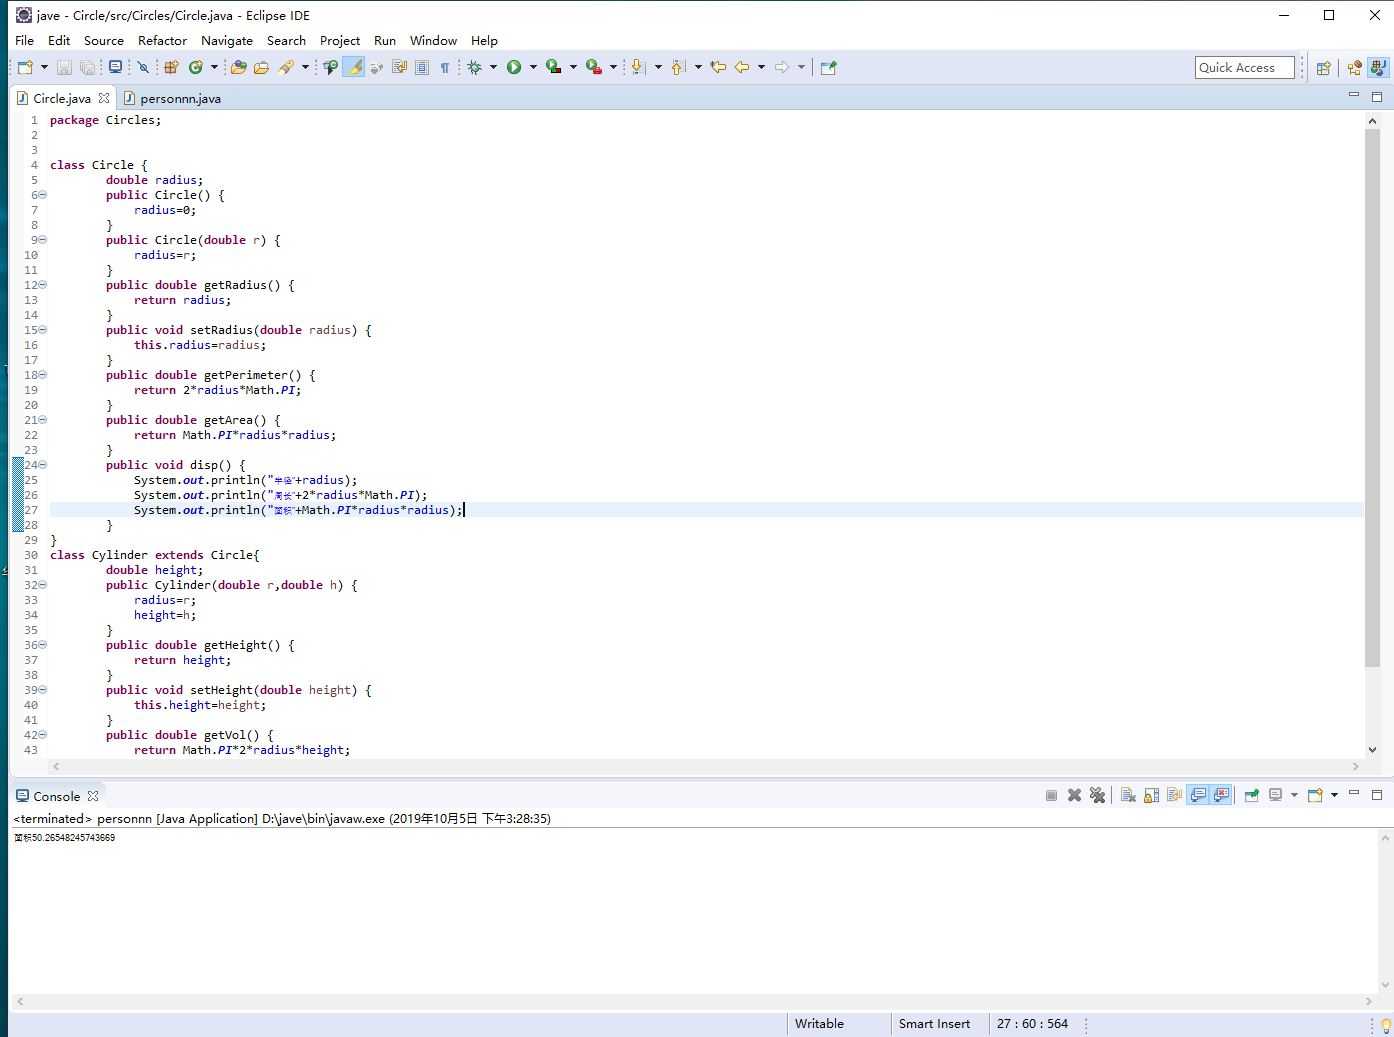This screenshot has height=1037, width=1394.
Task: Open the File menu
Action: click(x=25, y=40)
